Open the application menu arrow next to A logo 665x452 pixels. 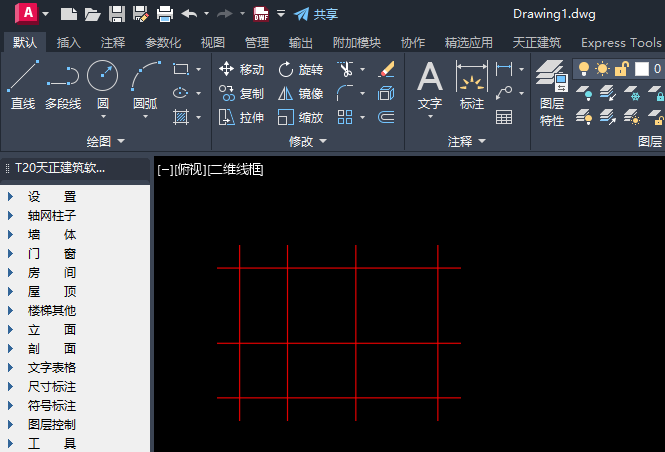pos(45,14)
